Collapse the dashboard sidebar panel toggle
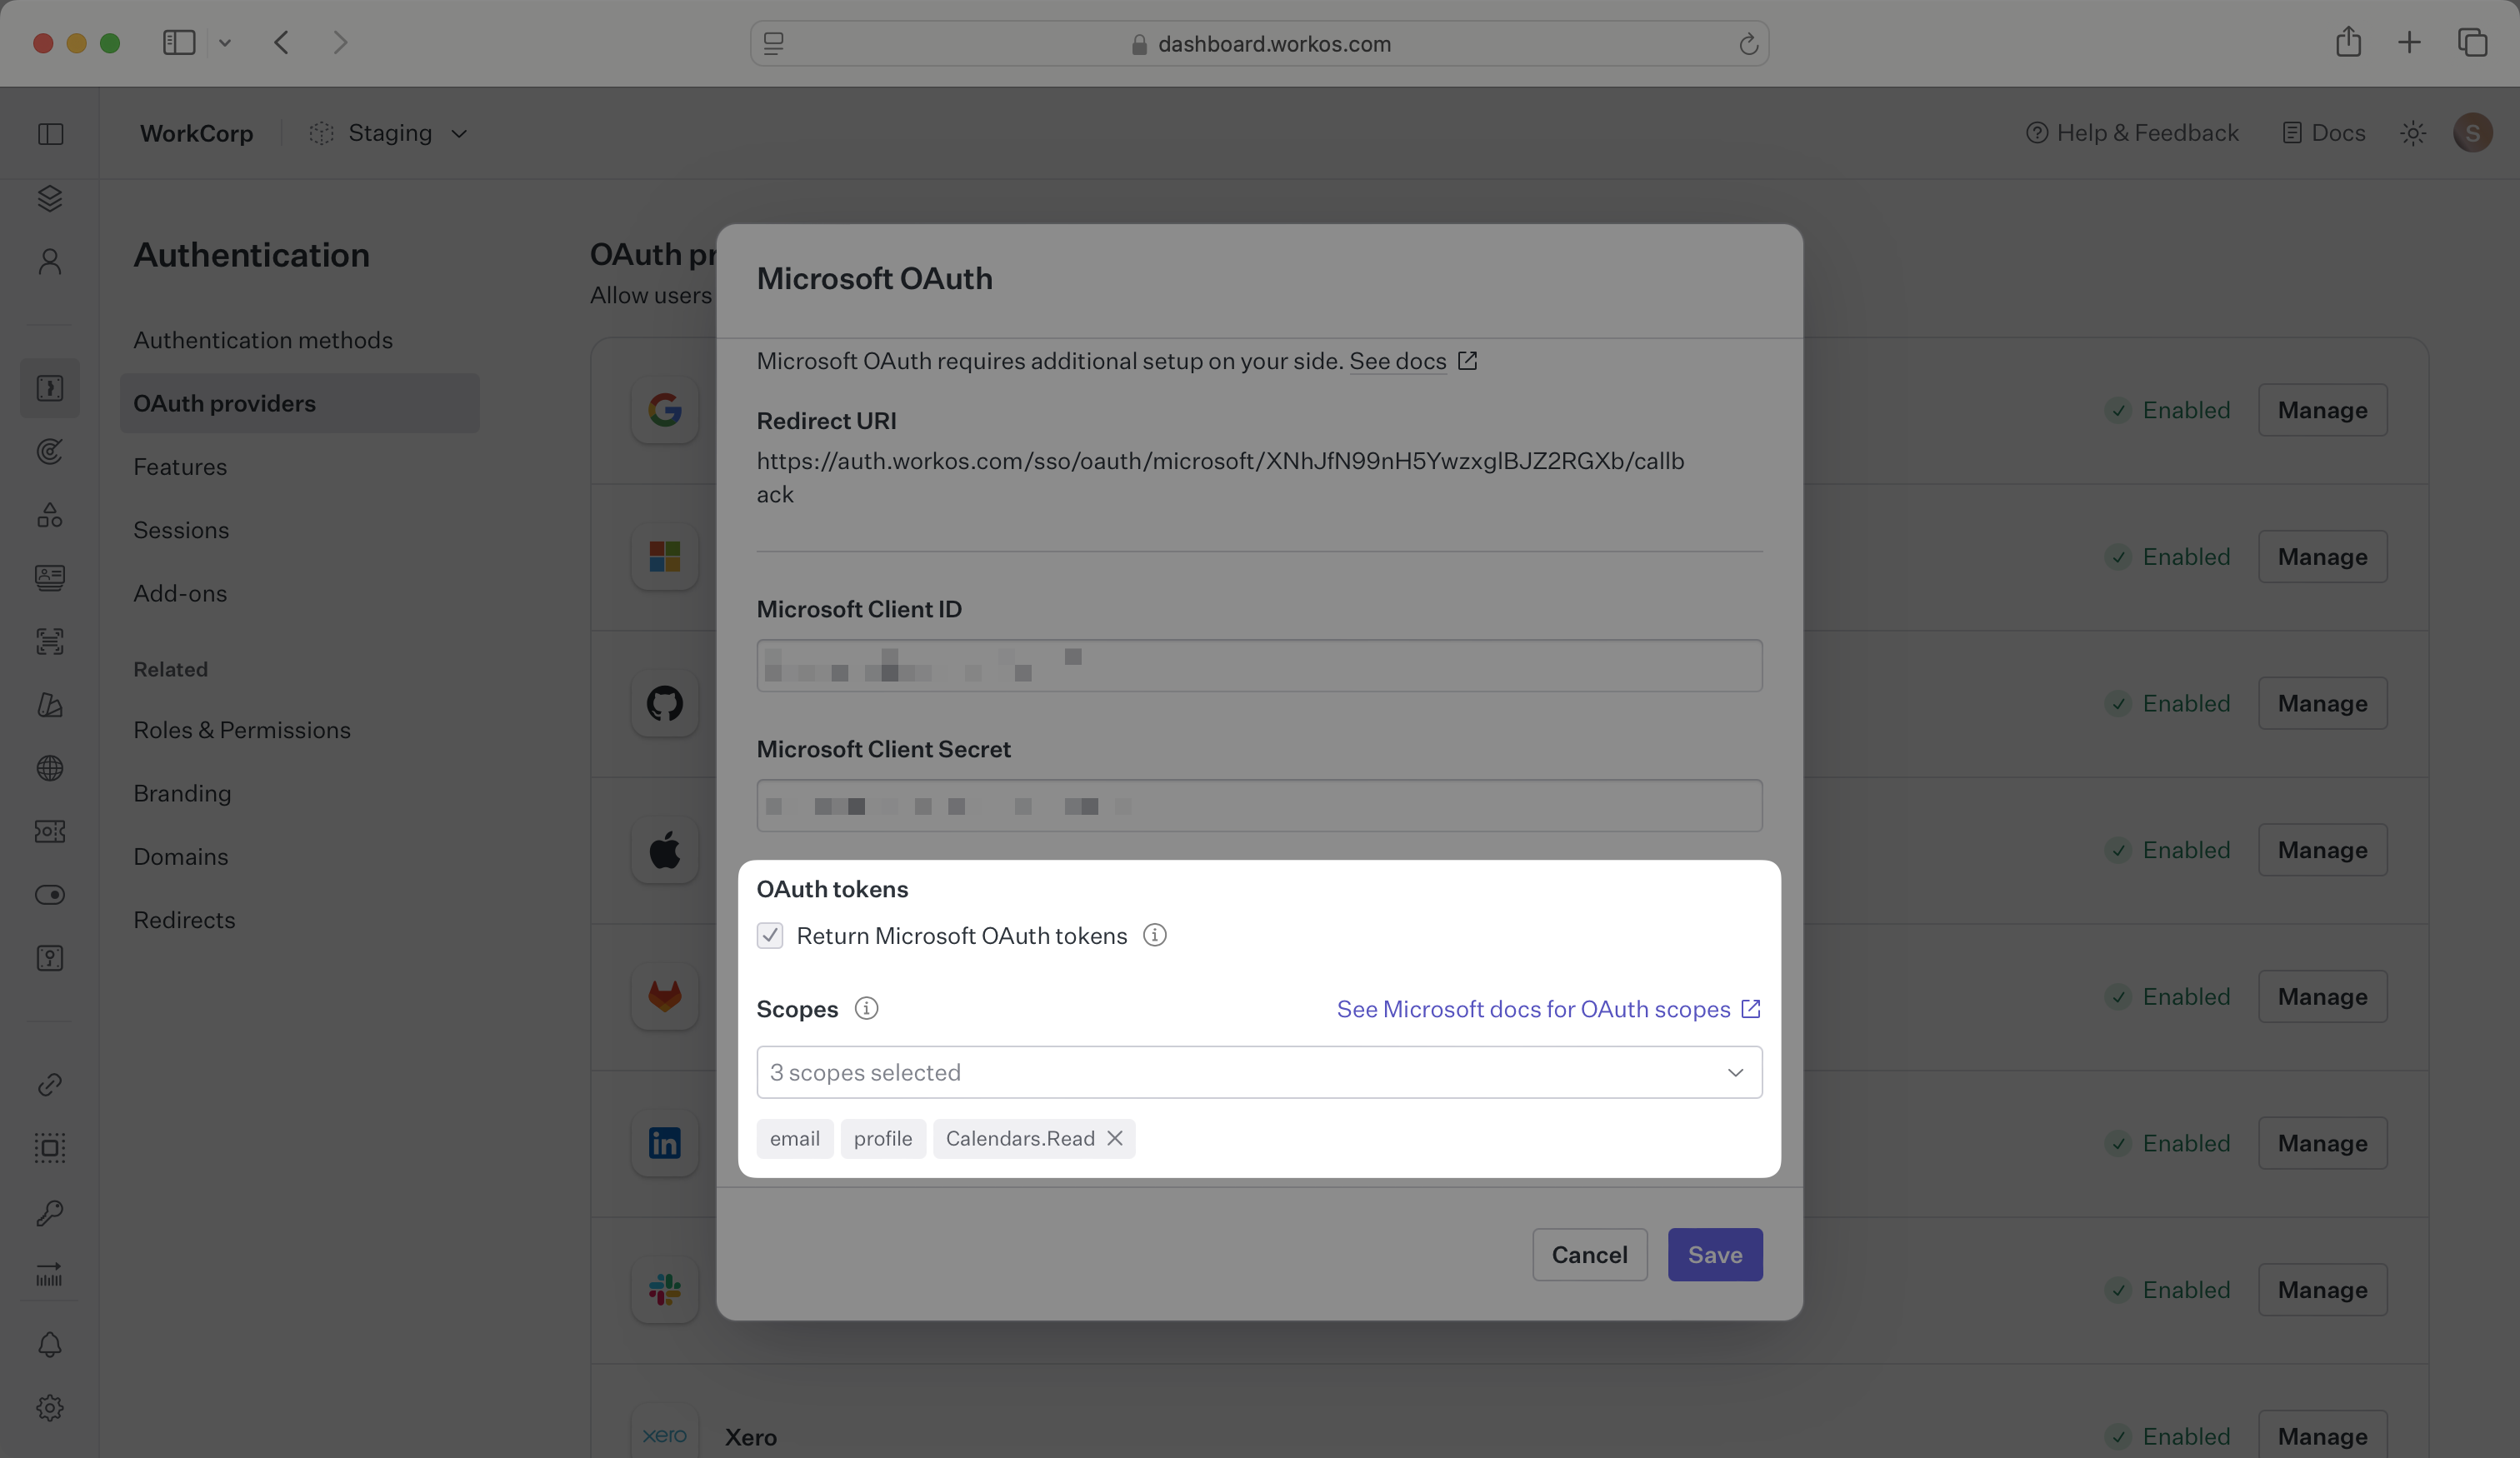This screenshot has width=2520, height=1458. 50,134
